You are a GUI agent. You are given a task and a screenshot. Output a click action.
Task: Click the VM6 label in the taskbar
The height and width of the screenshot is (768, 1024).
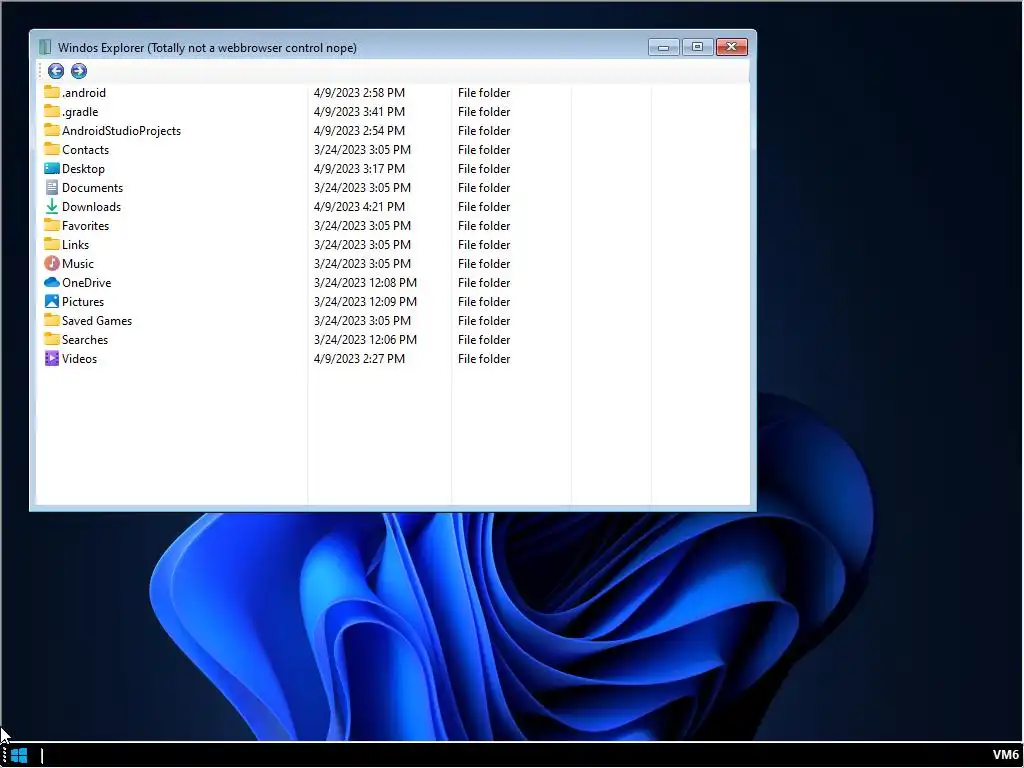click(x=1006, y=755)
